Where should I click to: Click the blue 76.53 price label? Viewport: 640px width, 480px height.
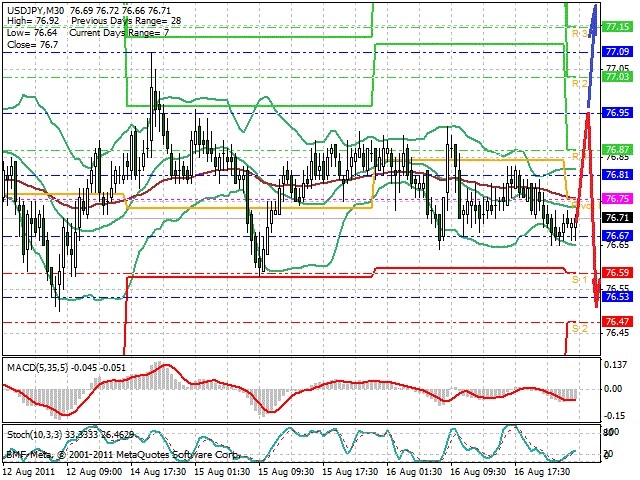[x=618, y=296]
